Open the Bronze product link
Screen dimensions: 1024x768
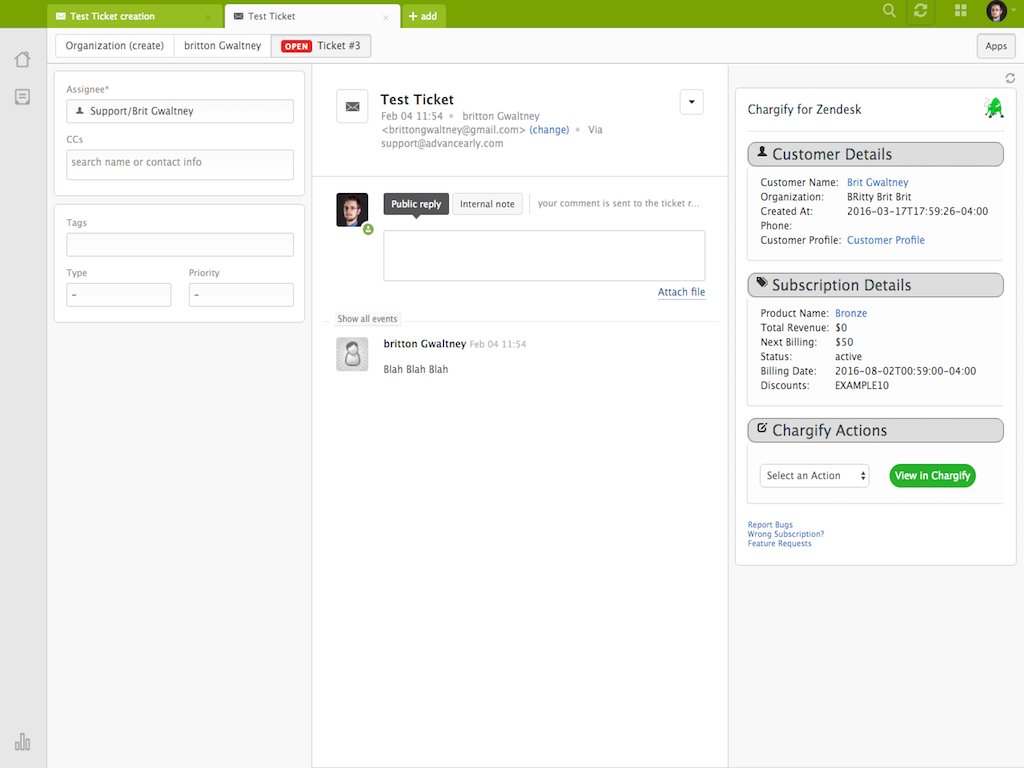point(851,313)
